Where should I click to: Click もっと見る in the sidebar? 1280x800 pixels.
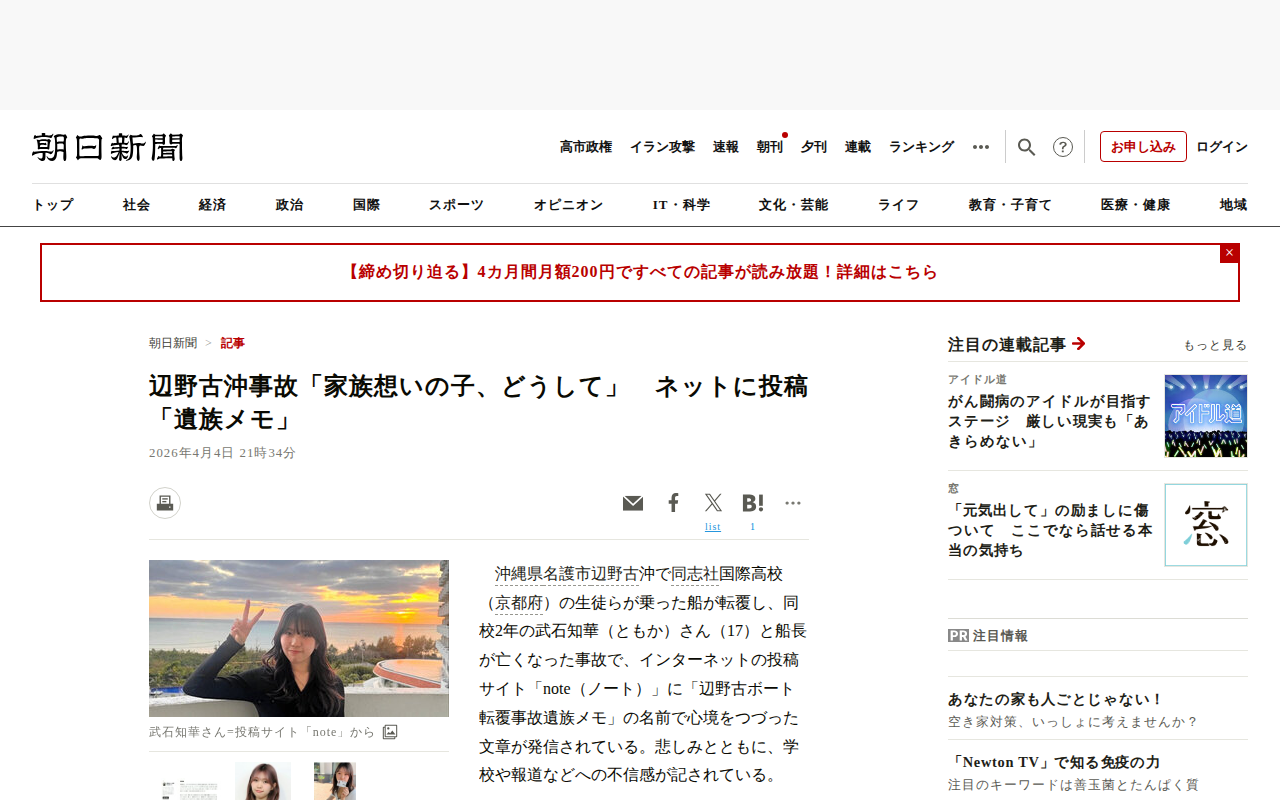[1215, 345]
